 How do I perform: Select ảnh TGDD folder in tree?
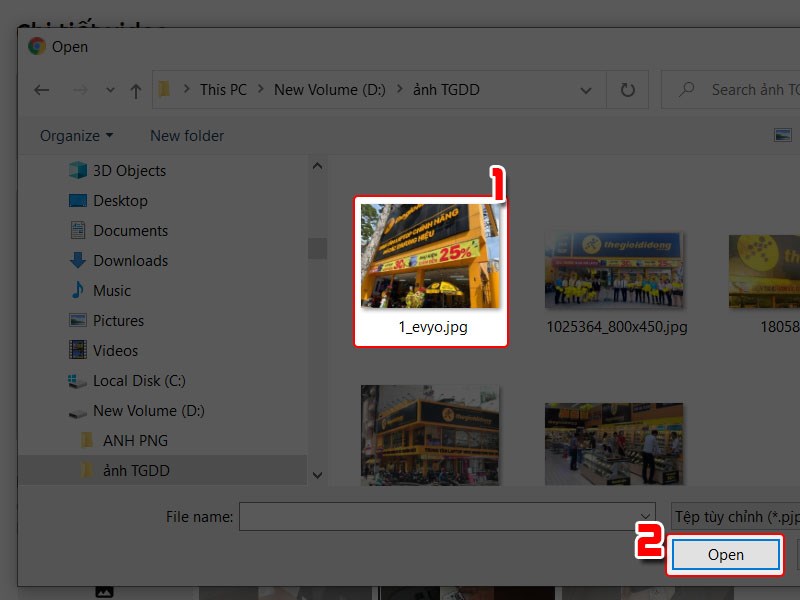coord(136,470)
